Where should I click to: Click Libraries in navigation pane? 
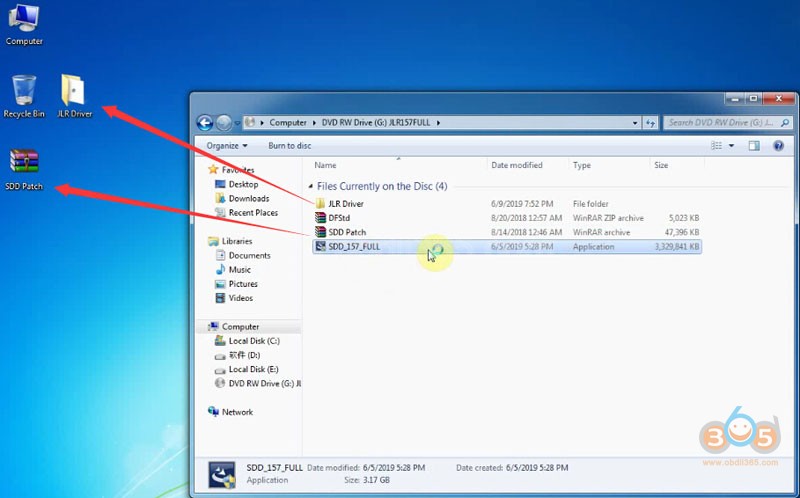237,241
